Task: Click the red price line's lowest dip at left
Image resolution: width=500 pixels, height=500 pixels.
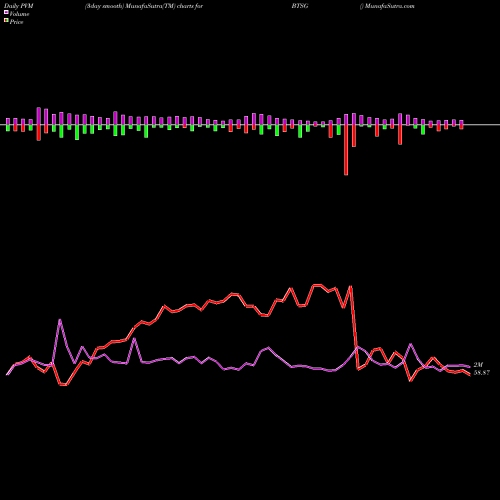Action: click(63, 385)
